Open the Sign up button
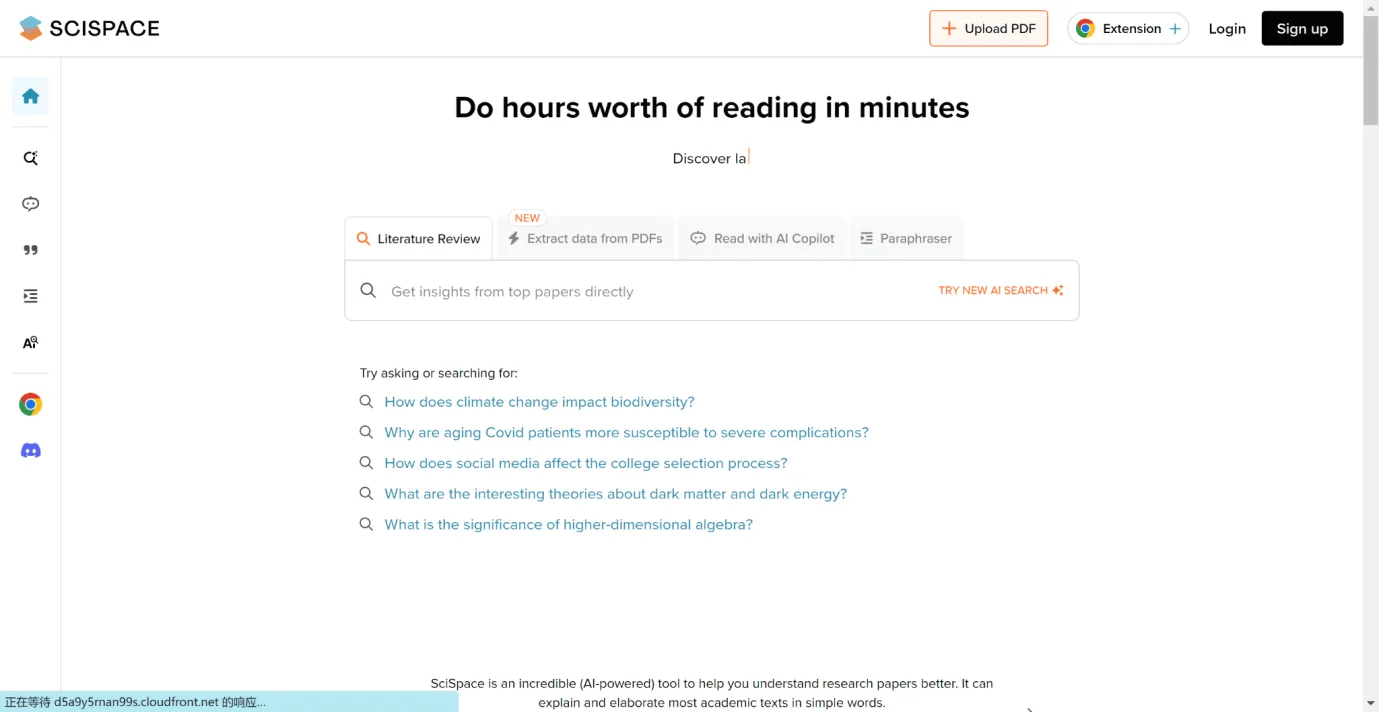Screen dimensions: 1379x712 [1302, 28]
